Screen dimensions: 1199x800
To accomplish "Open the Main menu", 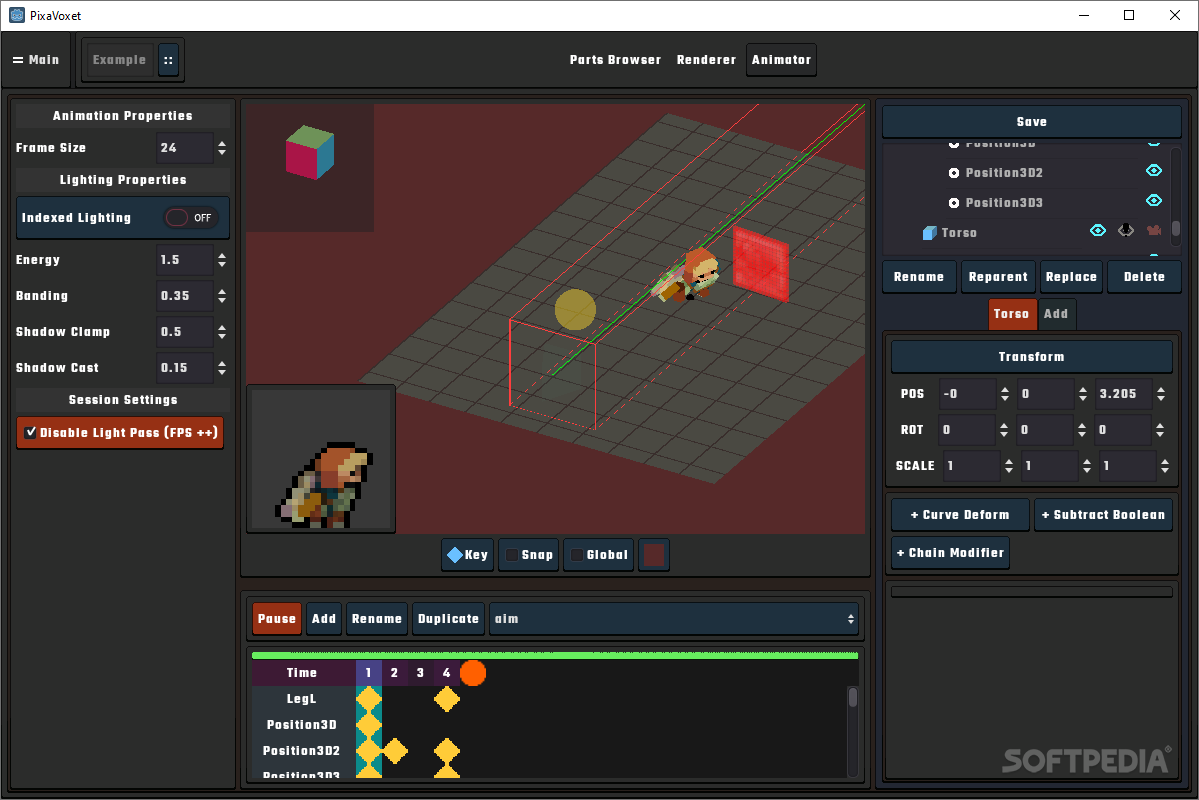I will click(36, 60).
